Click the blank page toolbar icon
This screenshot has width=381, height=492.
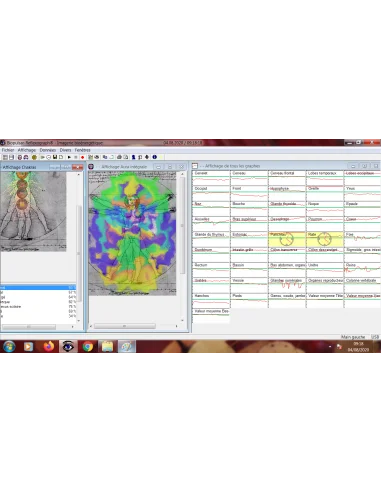click(61, 157)
